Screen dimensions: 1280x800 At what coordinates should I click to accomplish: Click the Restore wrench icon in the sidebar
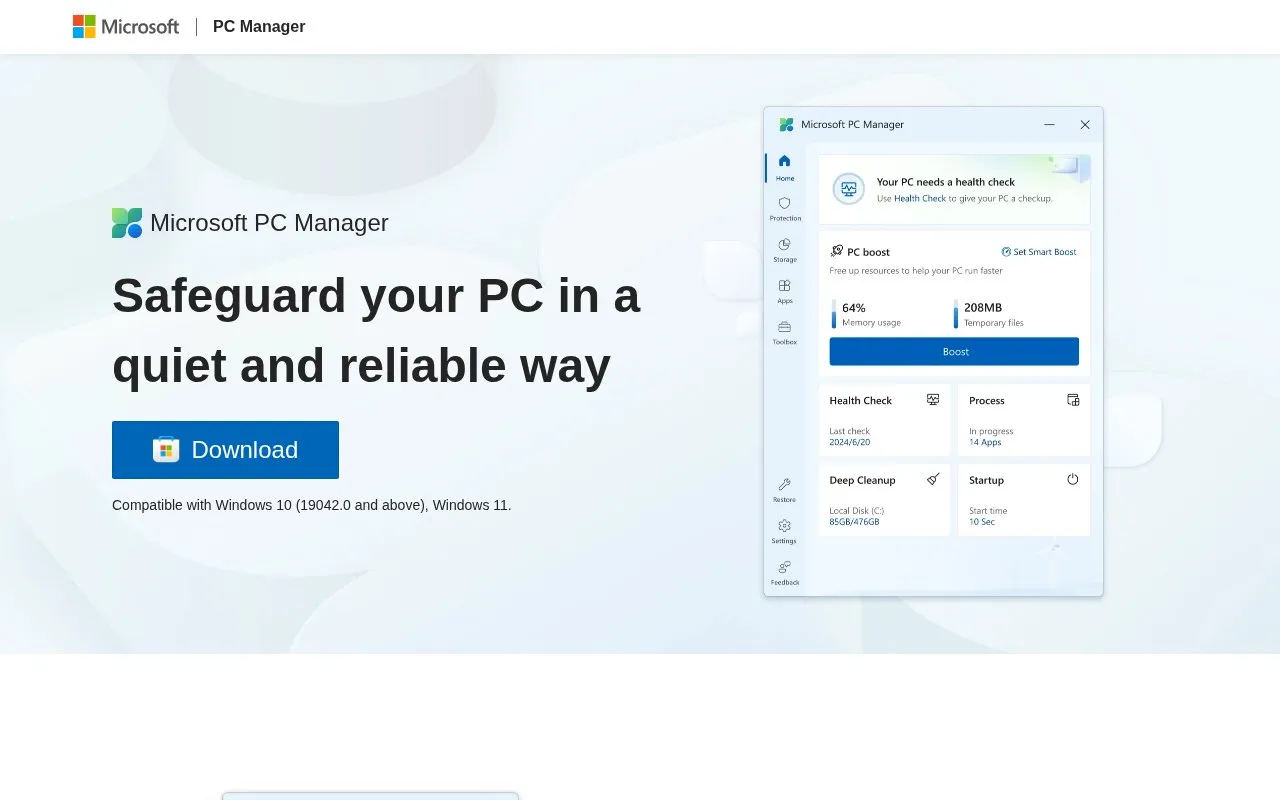(784, 484)
